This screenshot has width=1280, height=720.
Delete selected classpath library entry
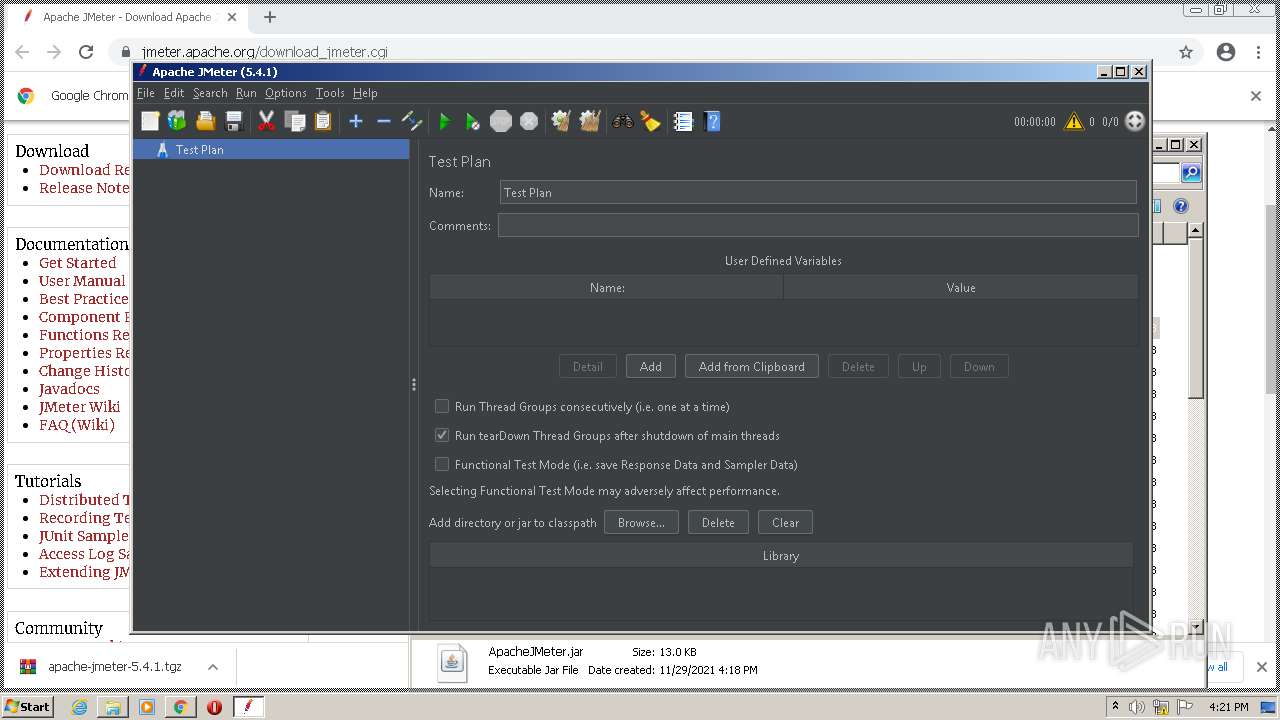pos(718,523)
